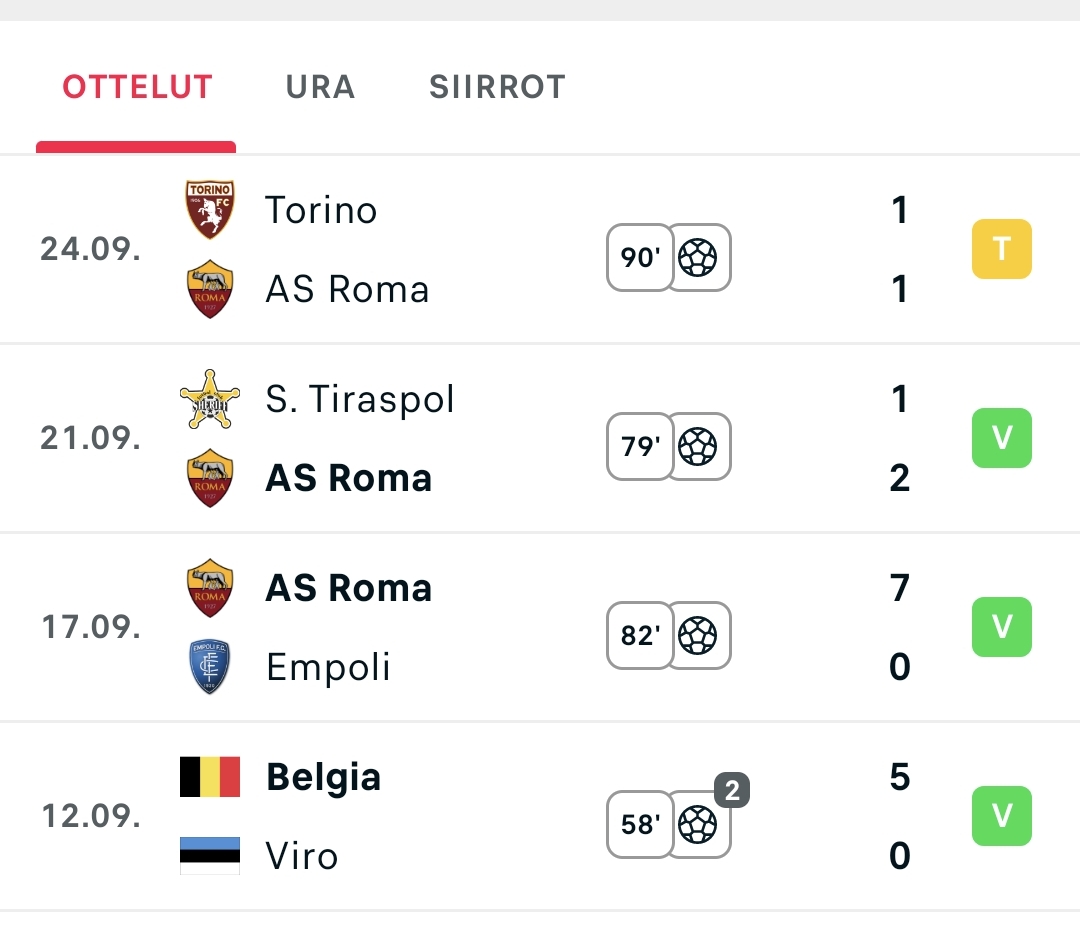Screen dimensions: 1080x932
Task: Open the 12.09. Belgia vs Viro match row
Action: (540, 816)
